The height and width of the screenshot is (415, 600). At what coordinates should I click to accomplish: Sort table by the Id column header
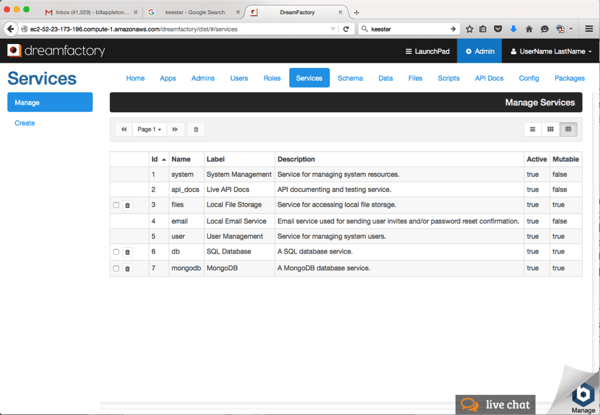(157, 159)
